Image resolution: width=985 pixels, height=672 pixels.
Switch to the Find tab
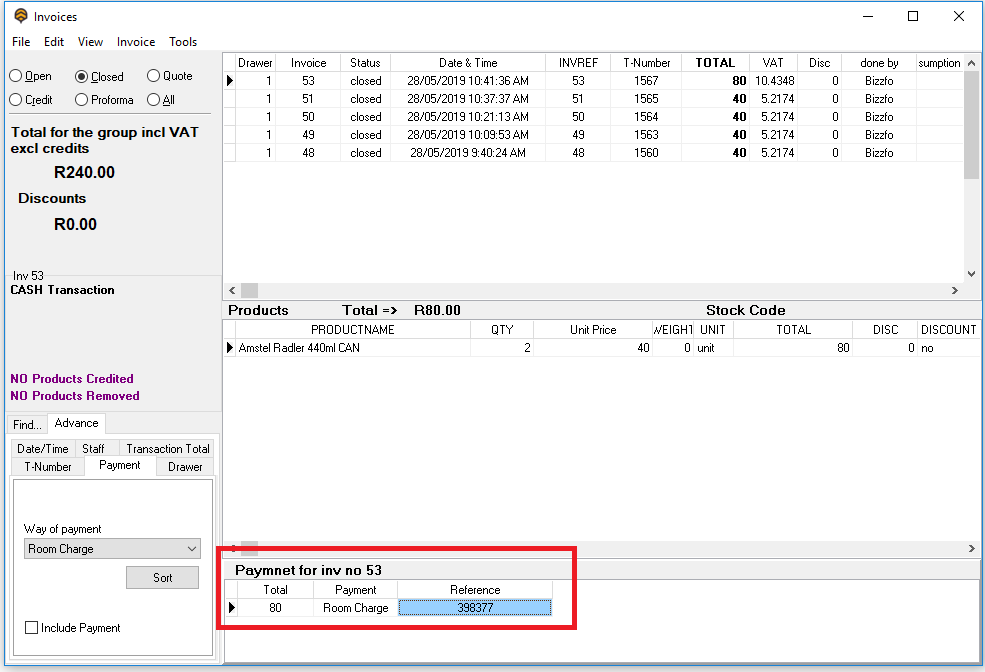(27, 425)
